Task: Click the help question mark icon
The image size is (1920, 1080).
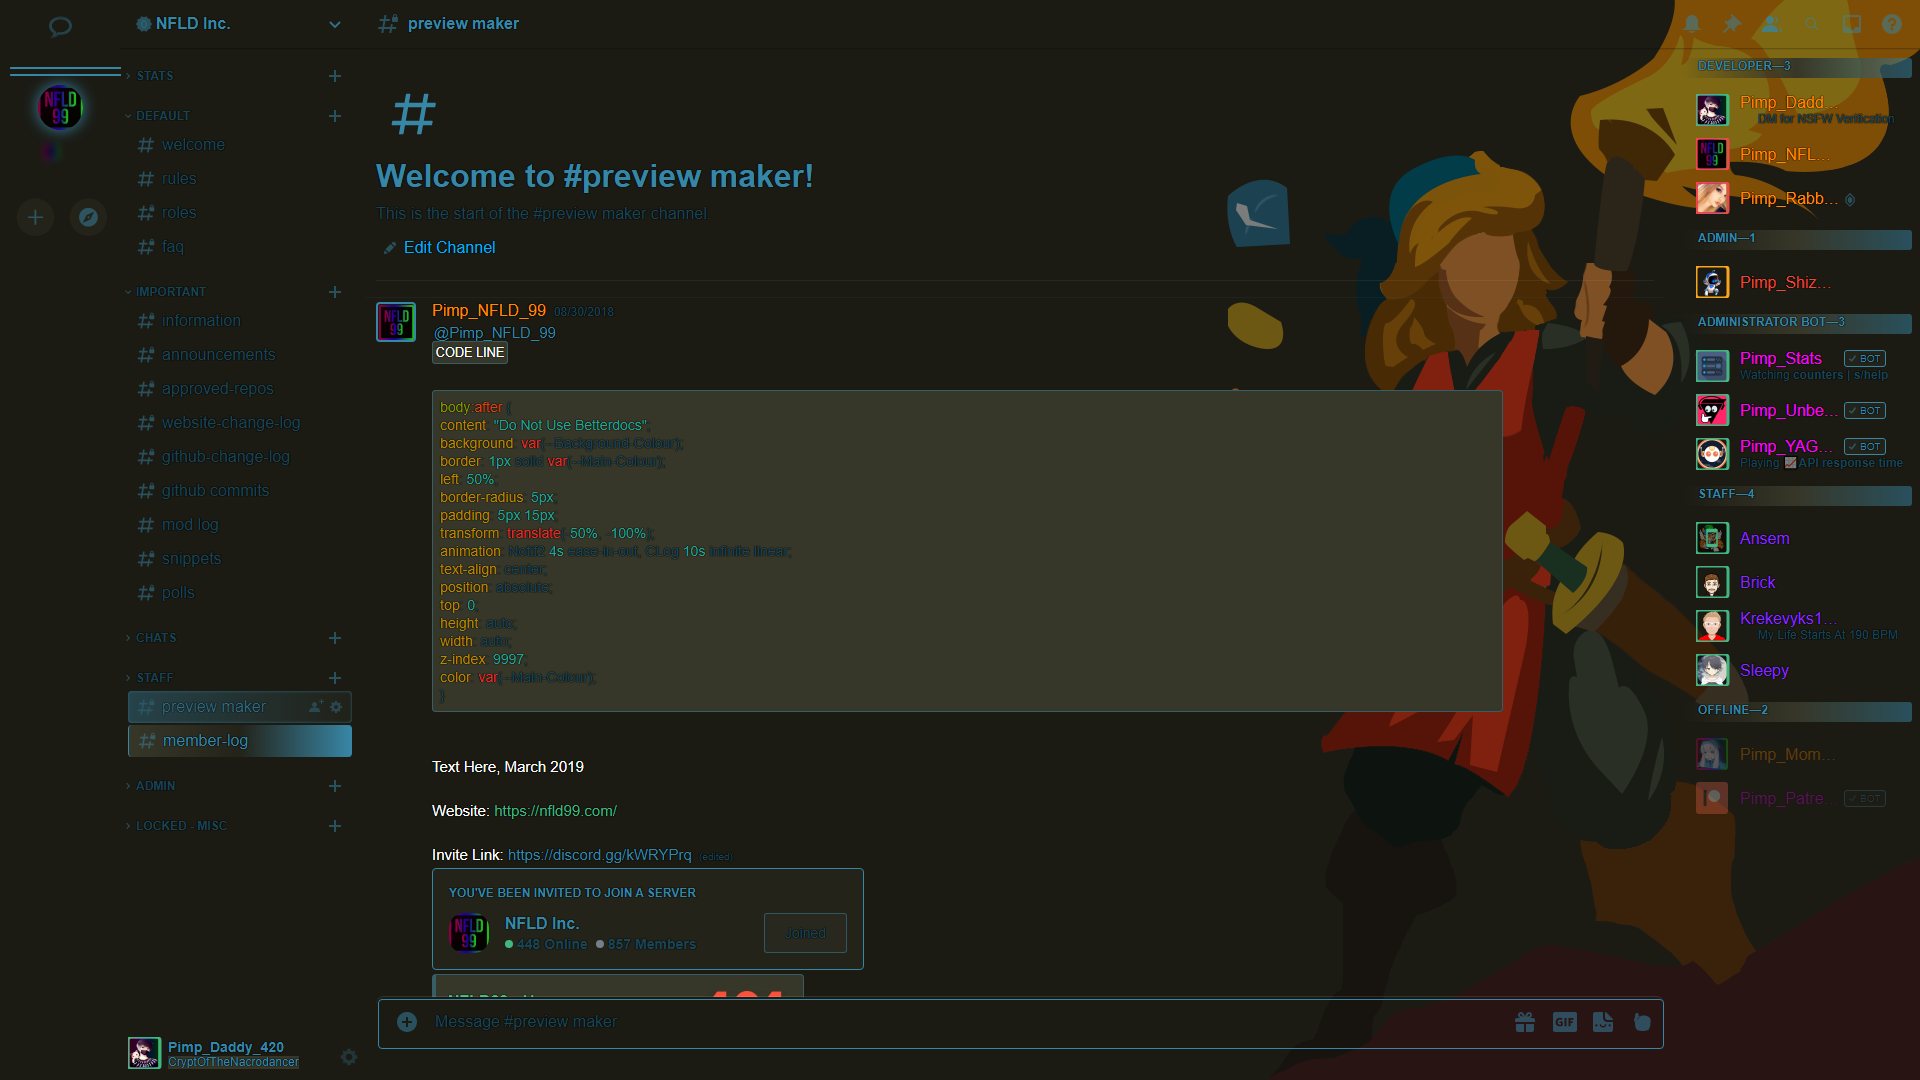Action: point(1892,24)
